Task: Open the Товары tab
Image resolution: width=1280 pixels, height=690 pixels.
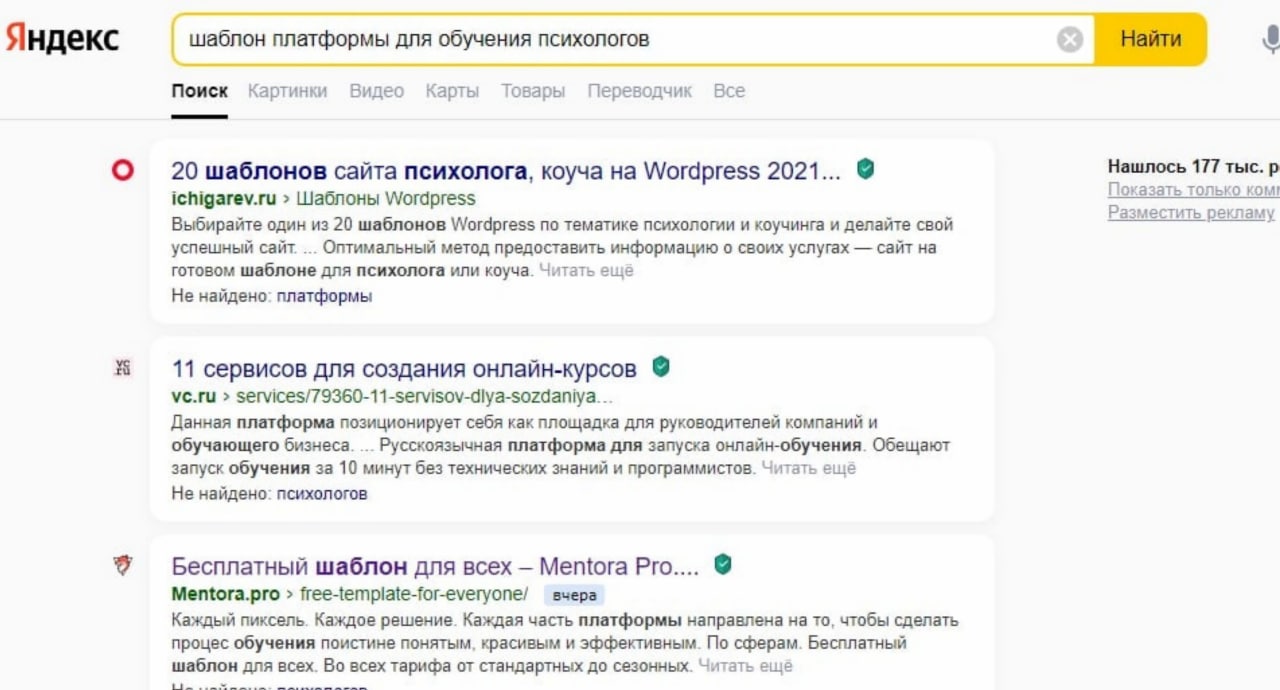Action: (533, 91)
